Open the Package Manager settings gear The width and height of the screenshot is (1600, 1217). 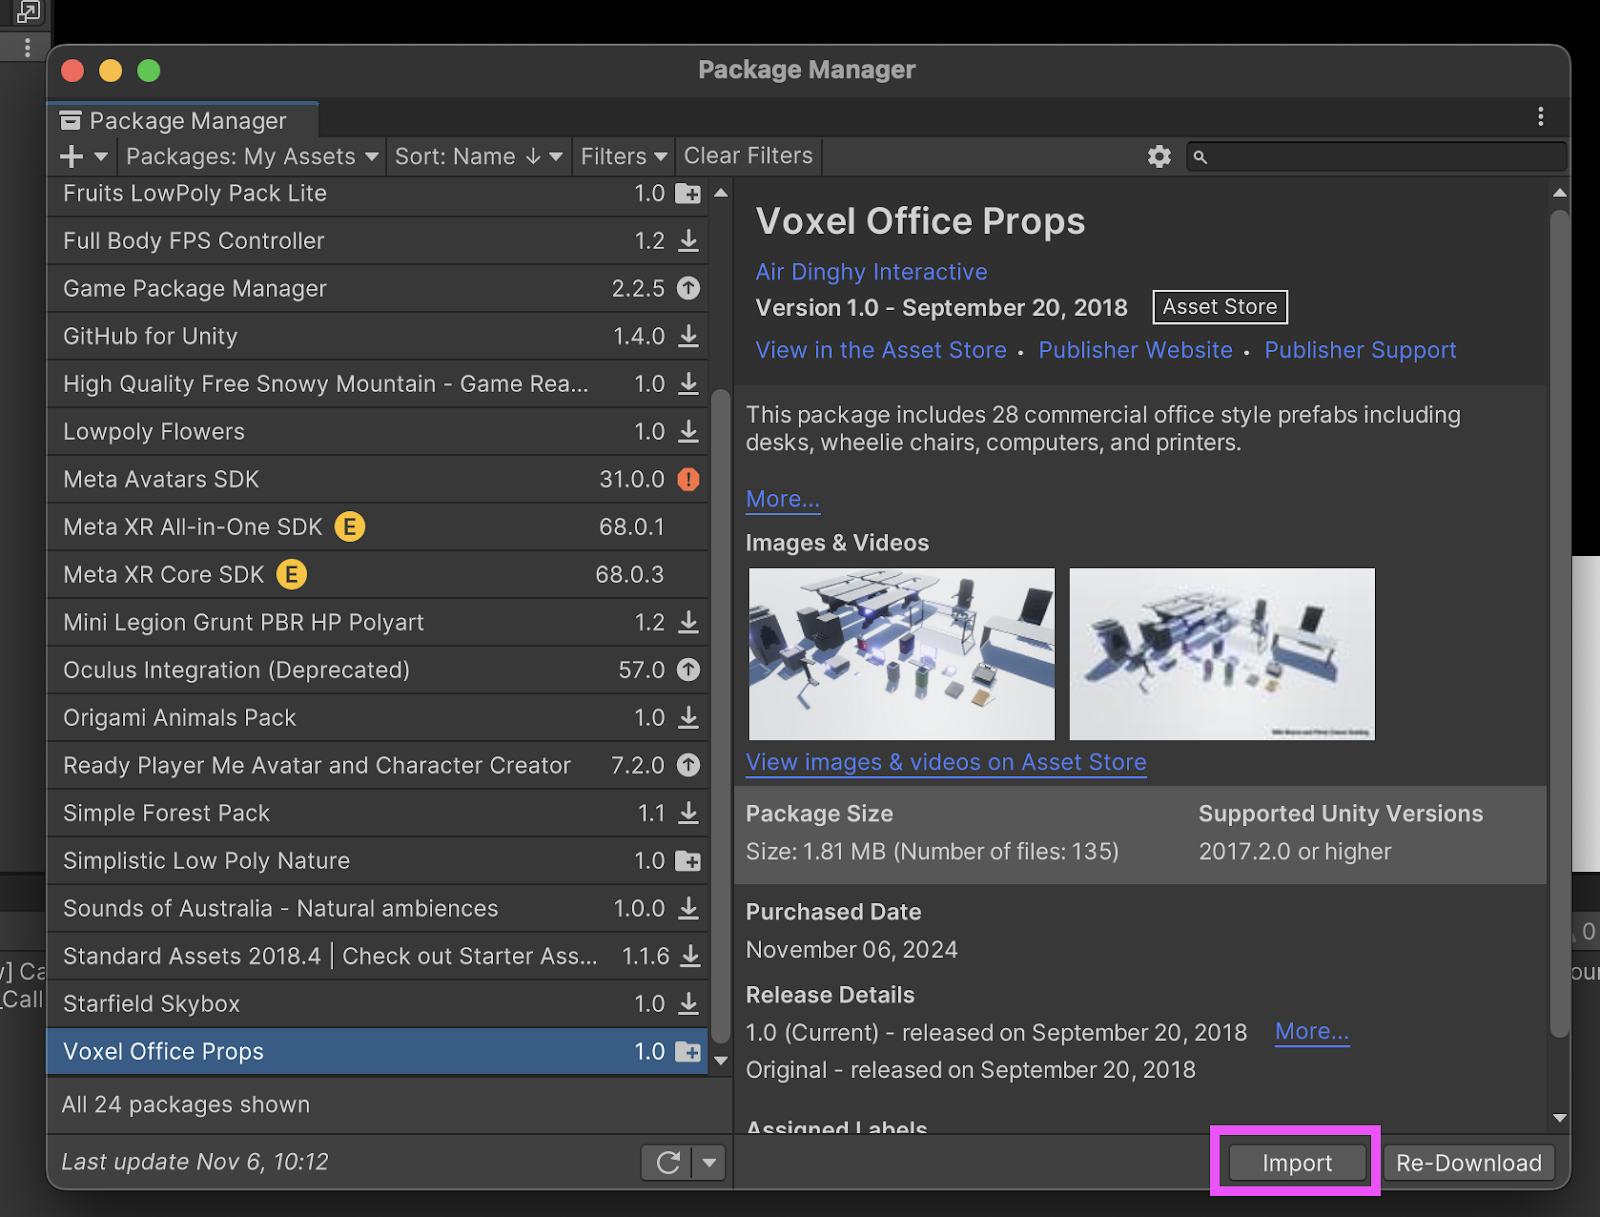[1159, 157]
